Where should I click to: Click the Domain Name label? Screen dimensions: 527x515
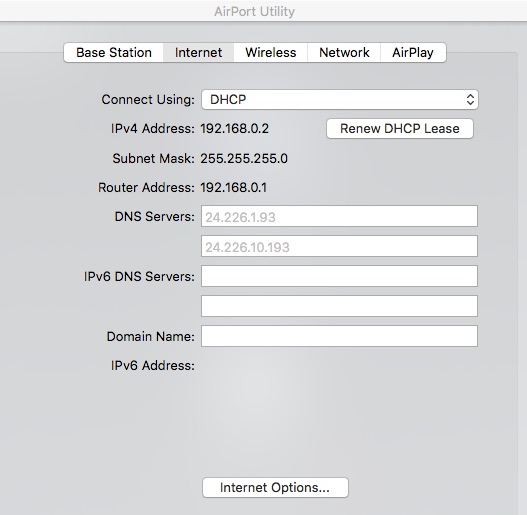pyautogui.click(x=151, y=336)
